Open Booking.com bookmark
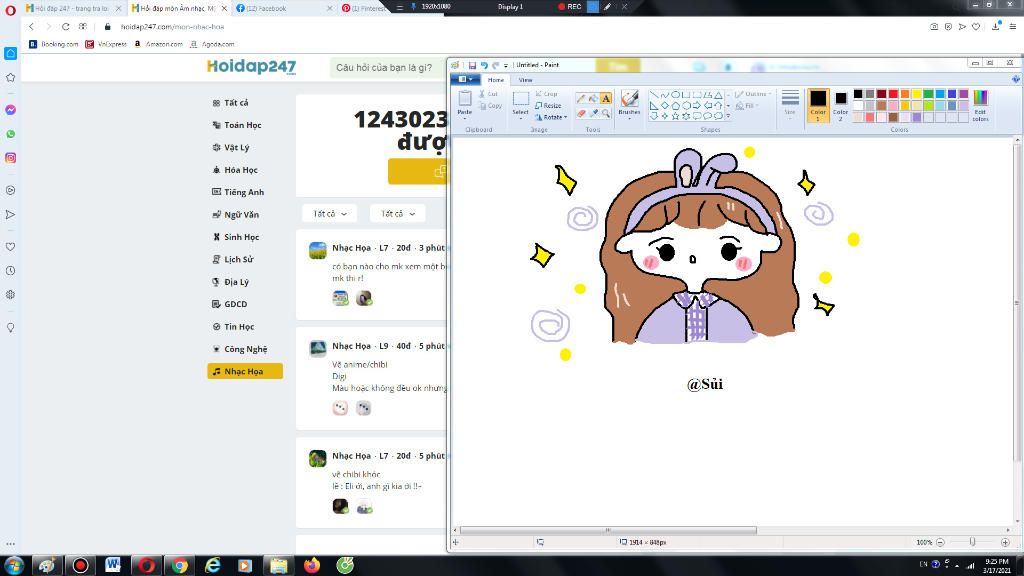 pos(54,44)
